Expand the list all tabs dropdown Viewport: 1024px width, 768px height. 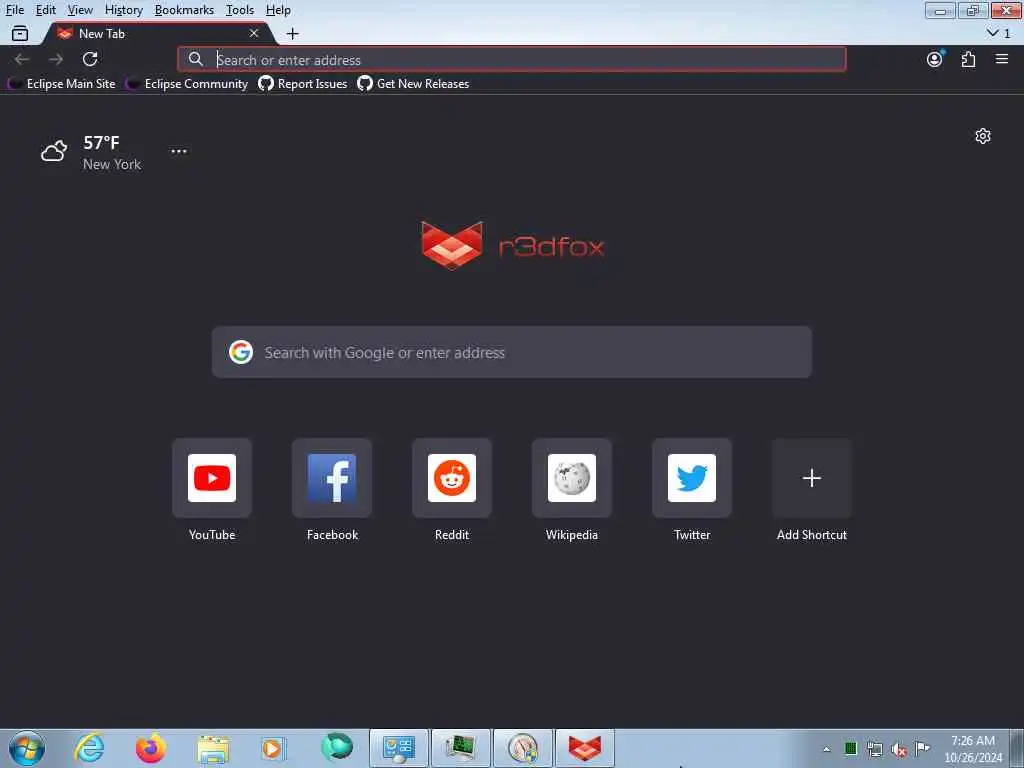pos(999,33)
